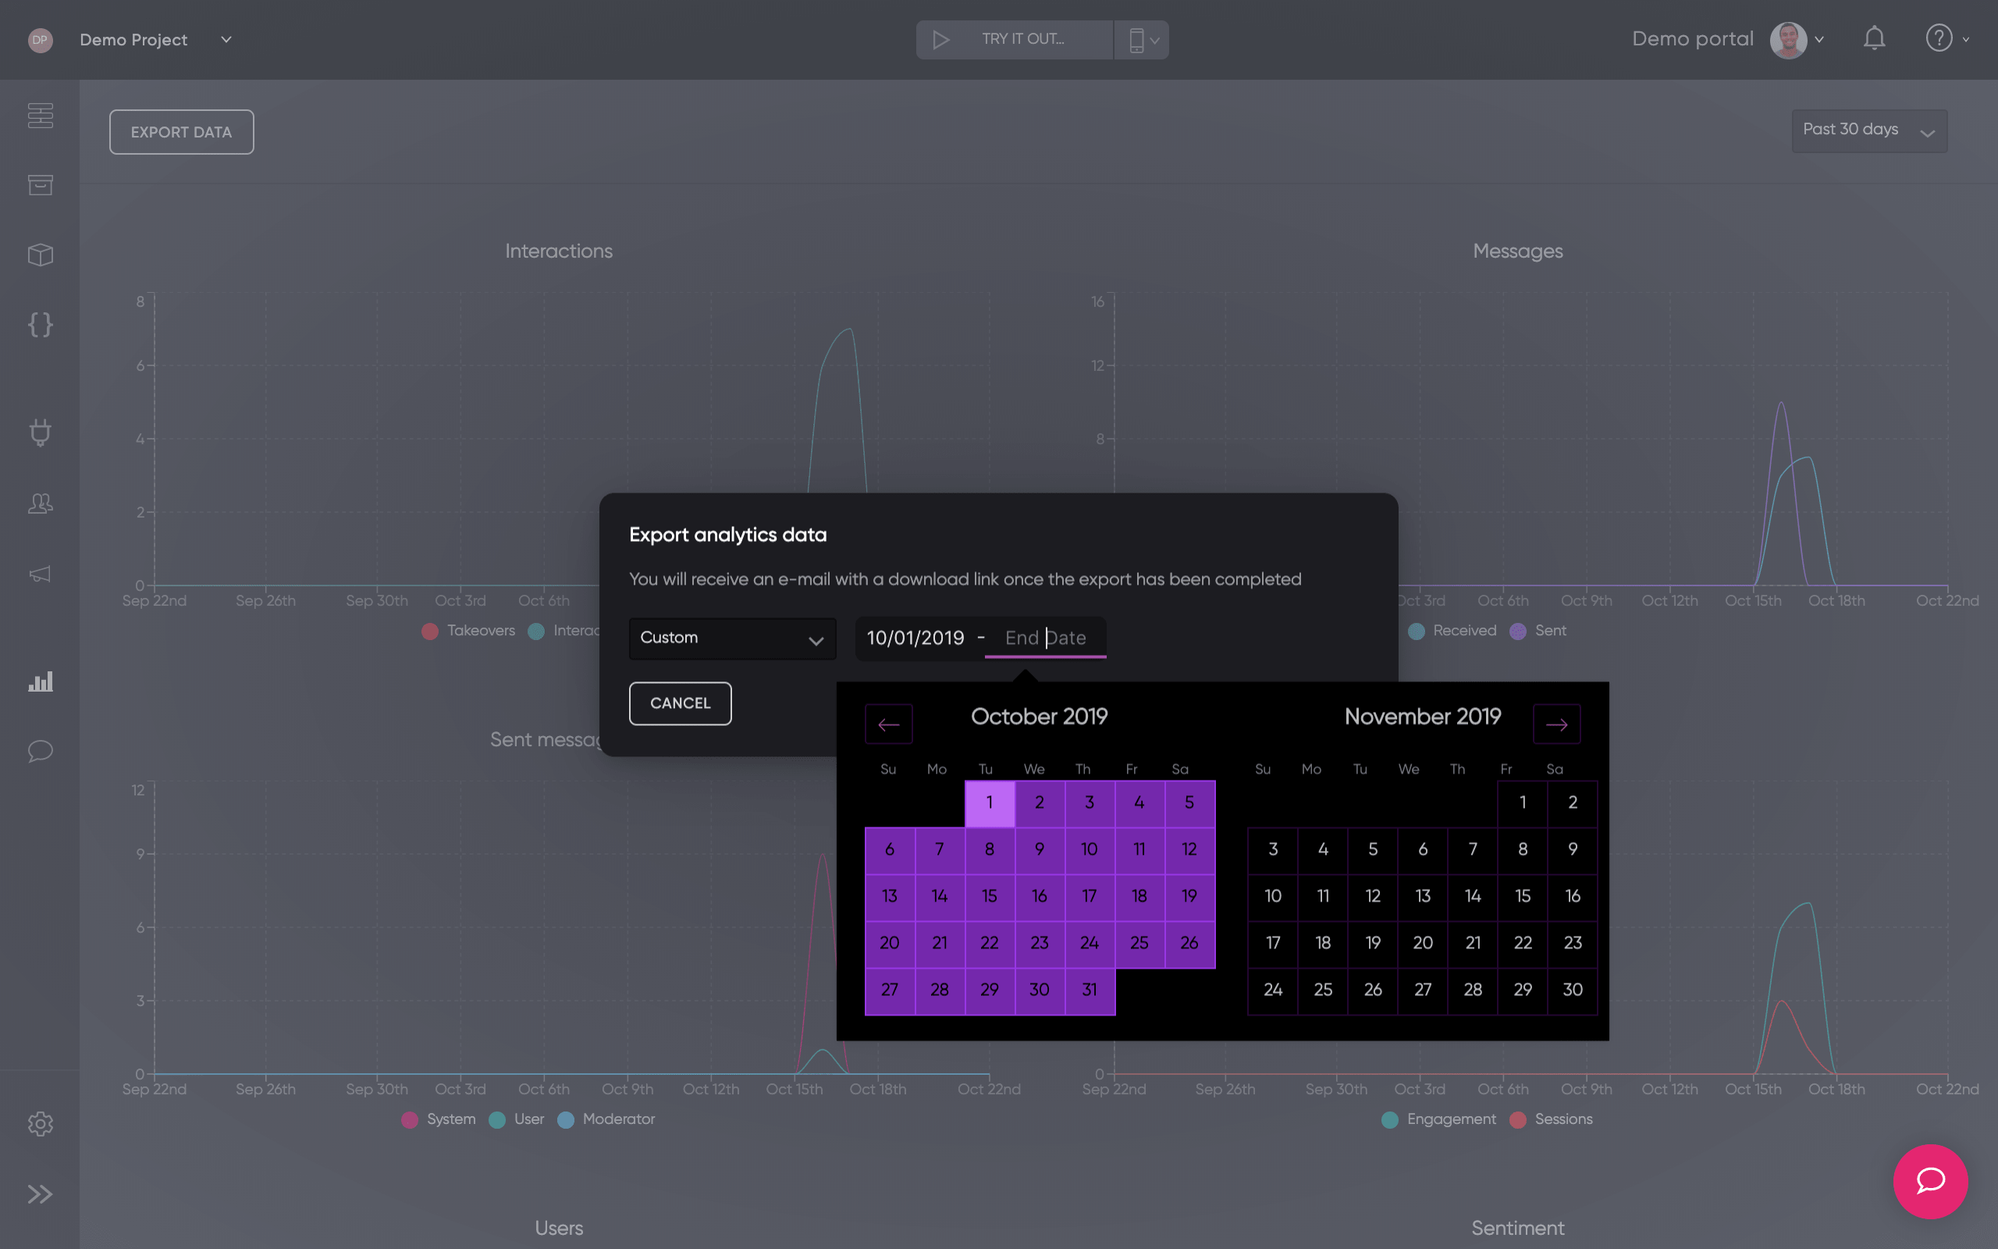The width and height of the screenshot is (1998, 1249).
Task: Open the analytics bar chart sidebar icon
Action: tap(40, 682)
